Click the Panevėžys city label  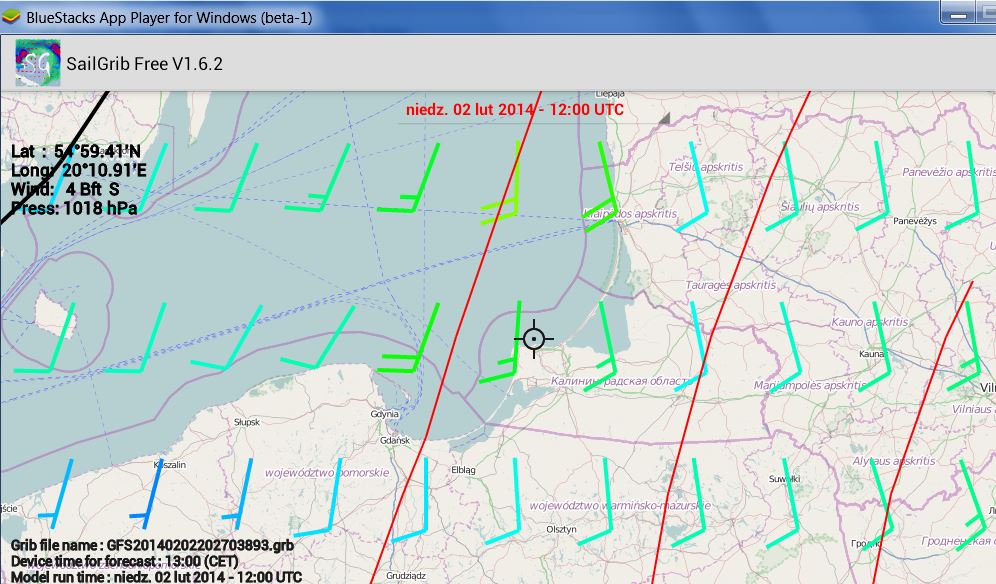[x=915, y=221]
